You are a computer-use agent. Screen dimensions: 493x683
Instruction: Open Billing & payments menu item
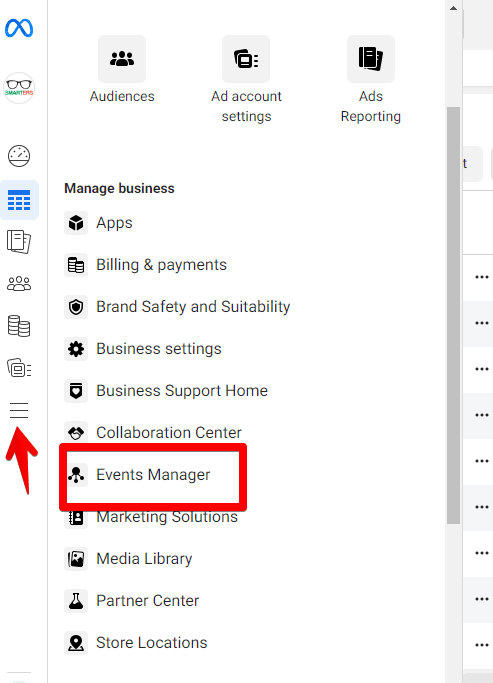162,265
